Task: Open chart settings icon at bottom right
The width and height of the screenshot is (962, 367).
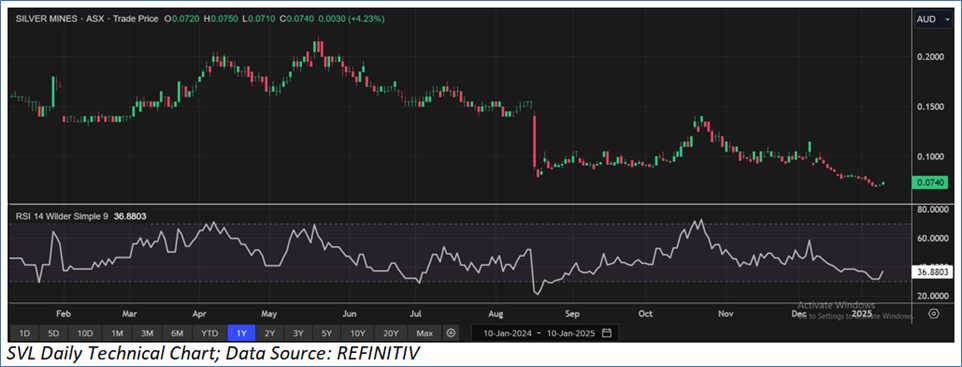Action: click(934, 314)
